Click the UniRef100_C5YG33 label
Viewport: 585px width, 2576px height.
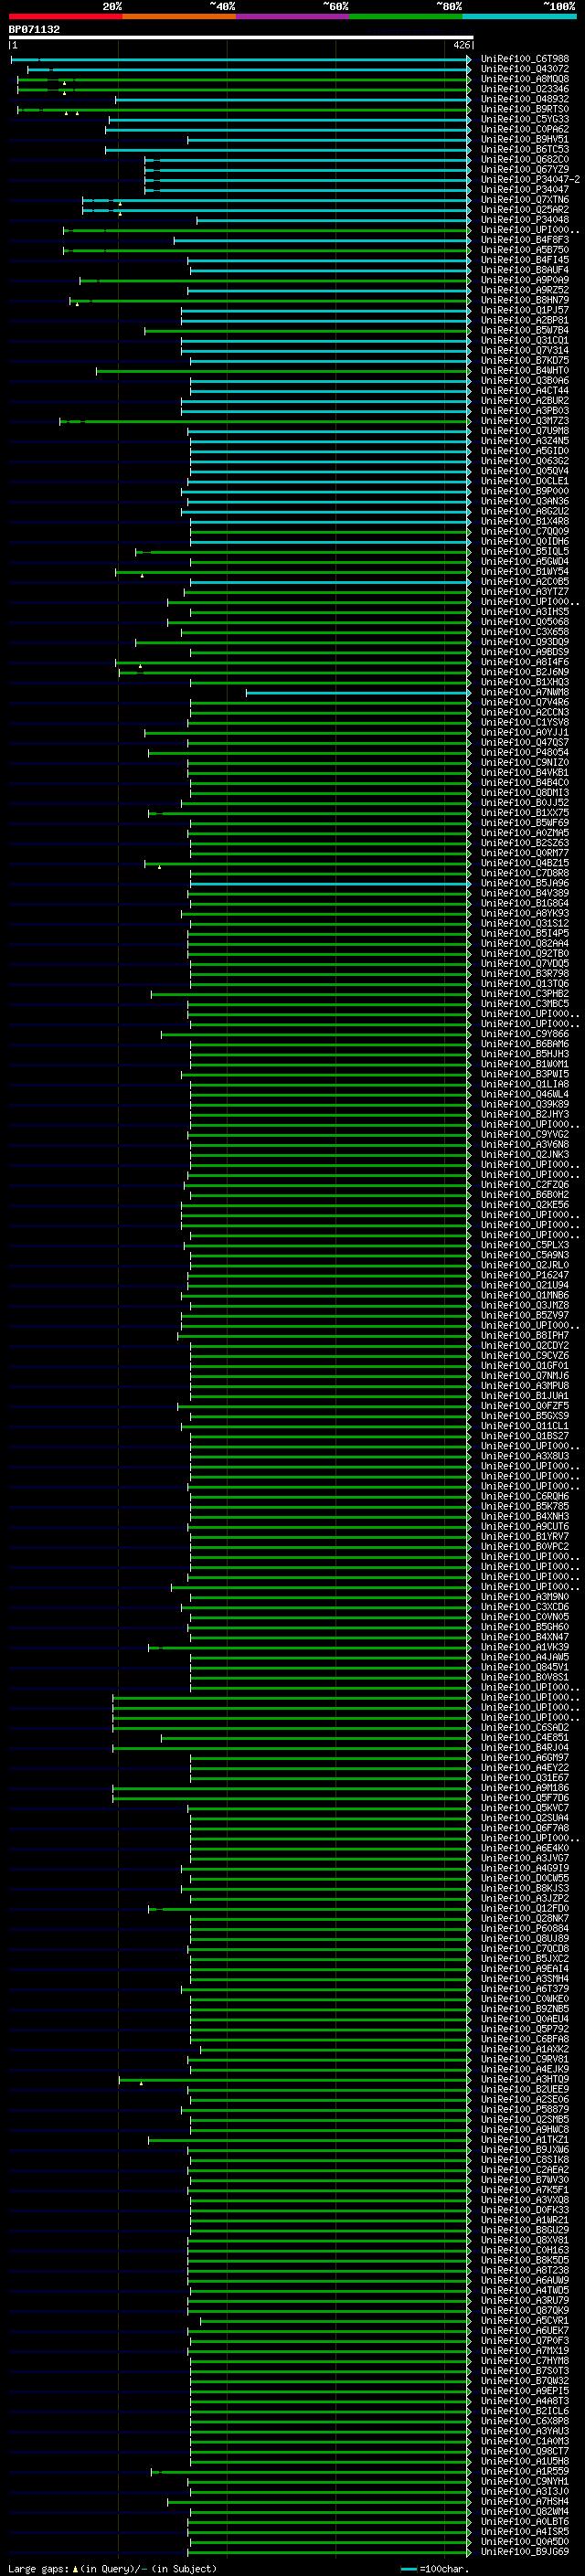(x=525, y=119)
